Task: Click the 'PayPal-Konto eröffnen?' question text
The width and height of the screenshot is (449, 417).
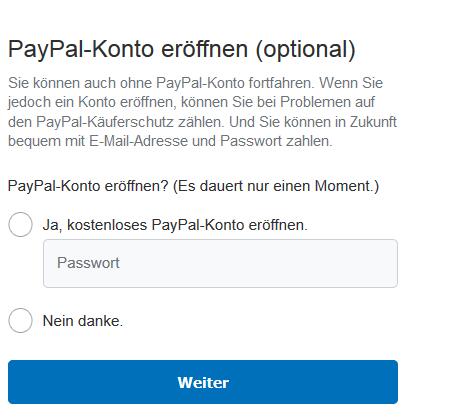Action: pyautogui.click(x=88, y=186)
